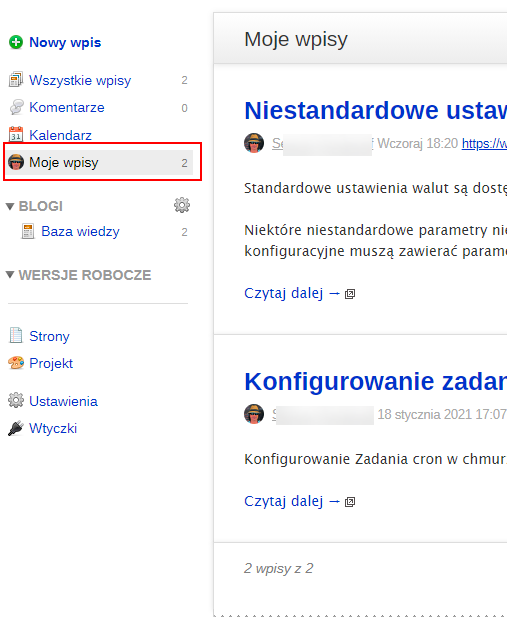
Task: Open Konfigurowanie post in new window icon
Action: pyautogui.click(x=350, y=502)
